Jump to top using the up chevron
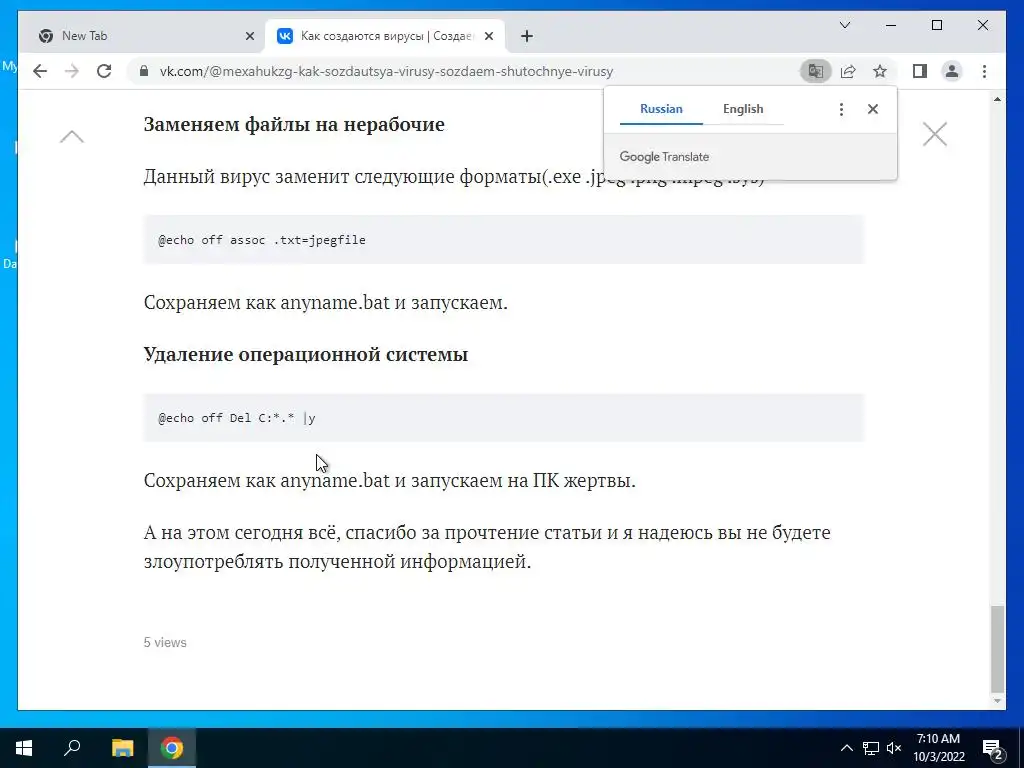 click(x=72, y=136)
